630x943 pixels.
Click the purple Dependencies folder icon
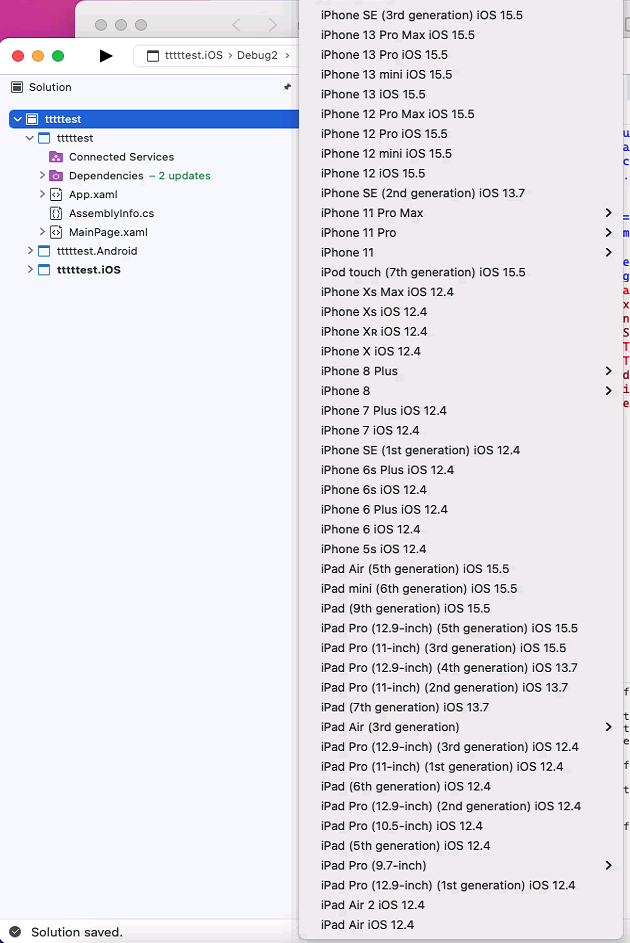[x=57, y=175]
